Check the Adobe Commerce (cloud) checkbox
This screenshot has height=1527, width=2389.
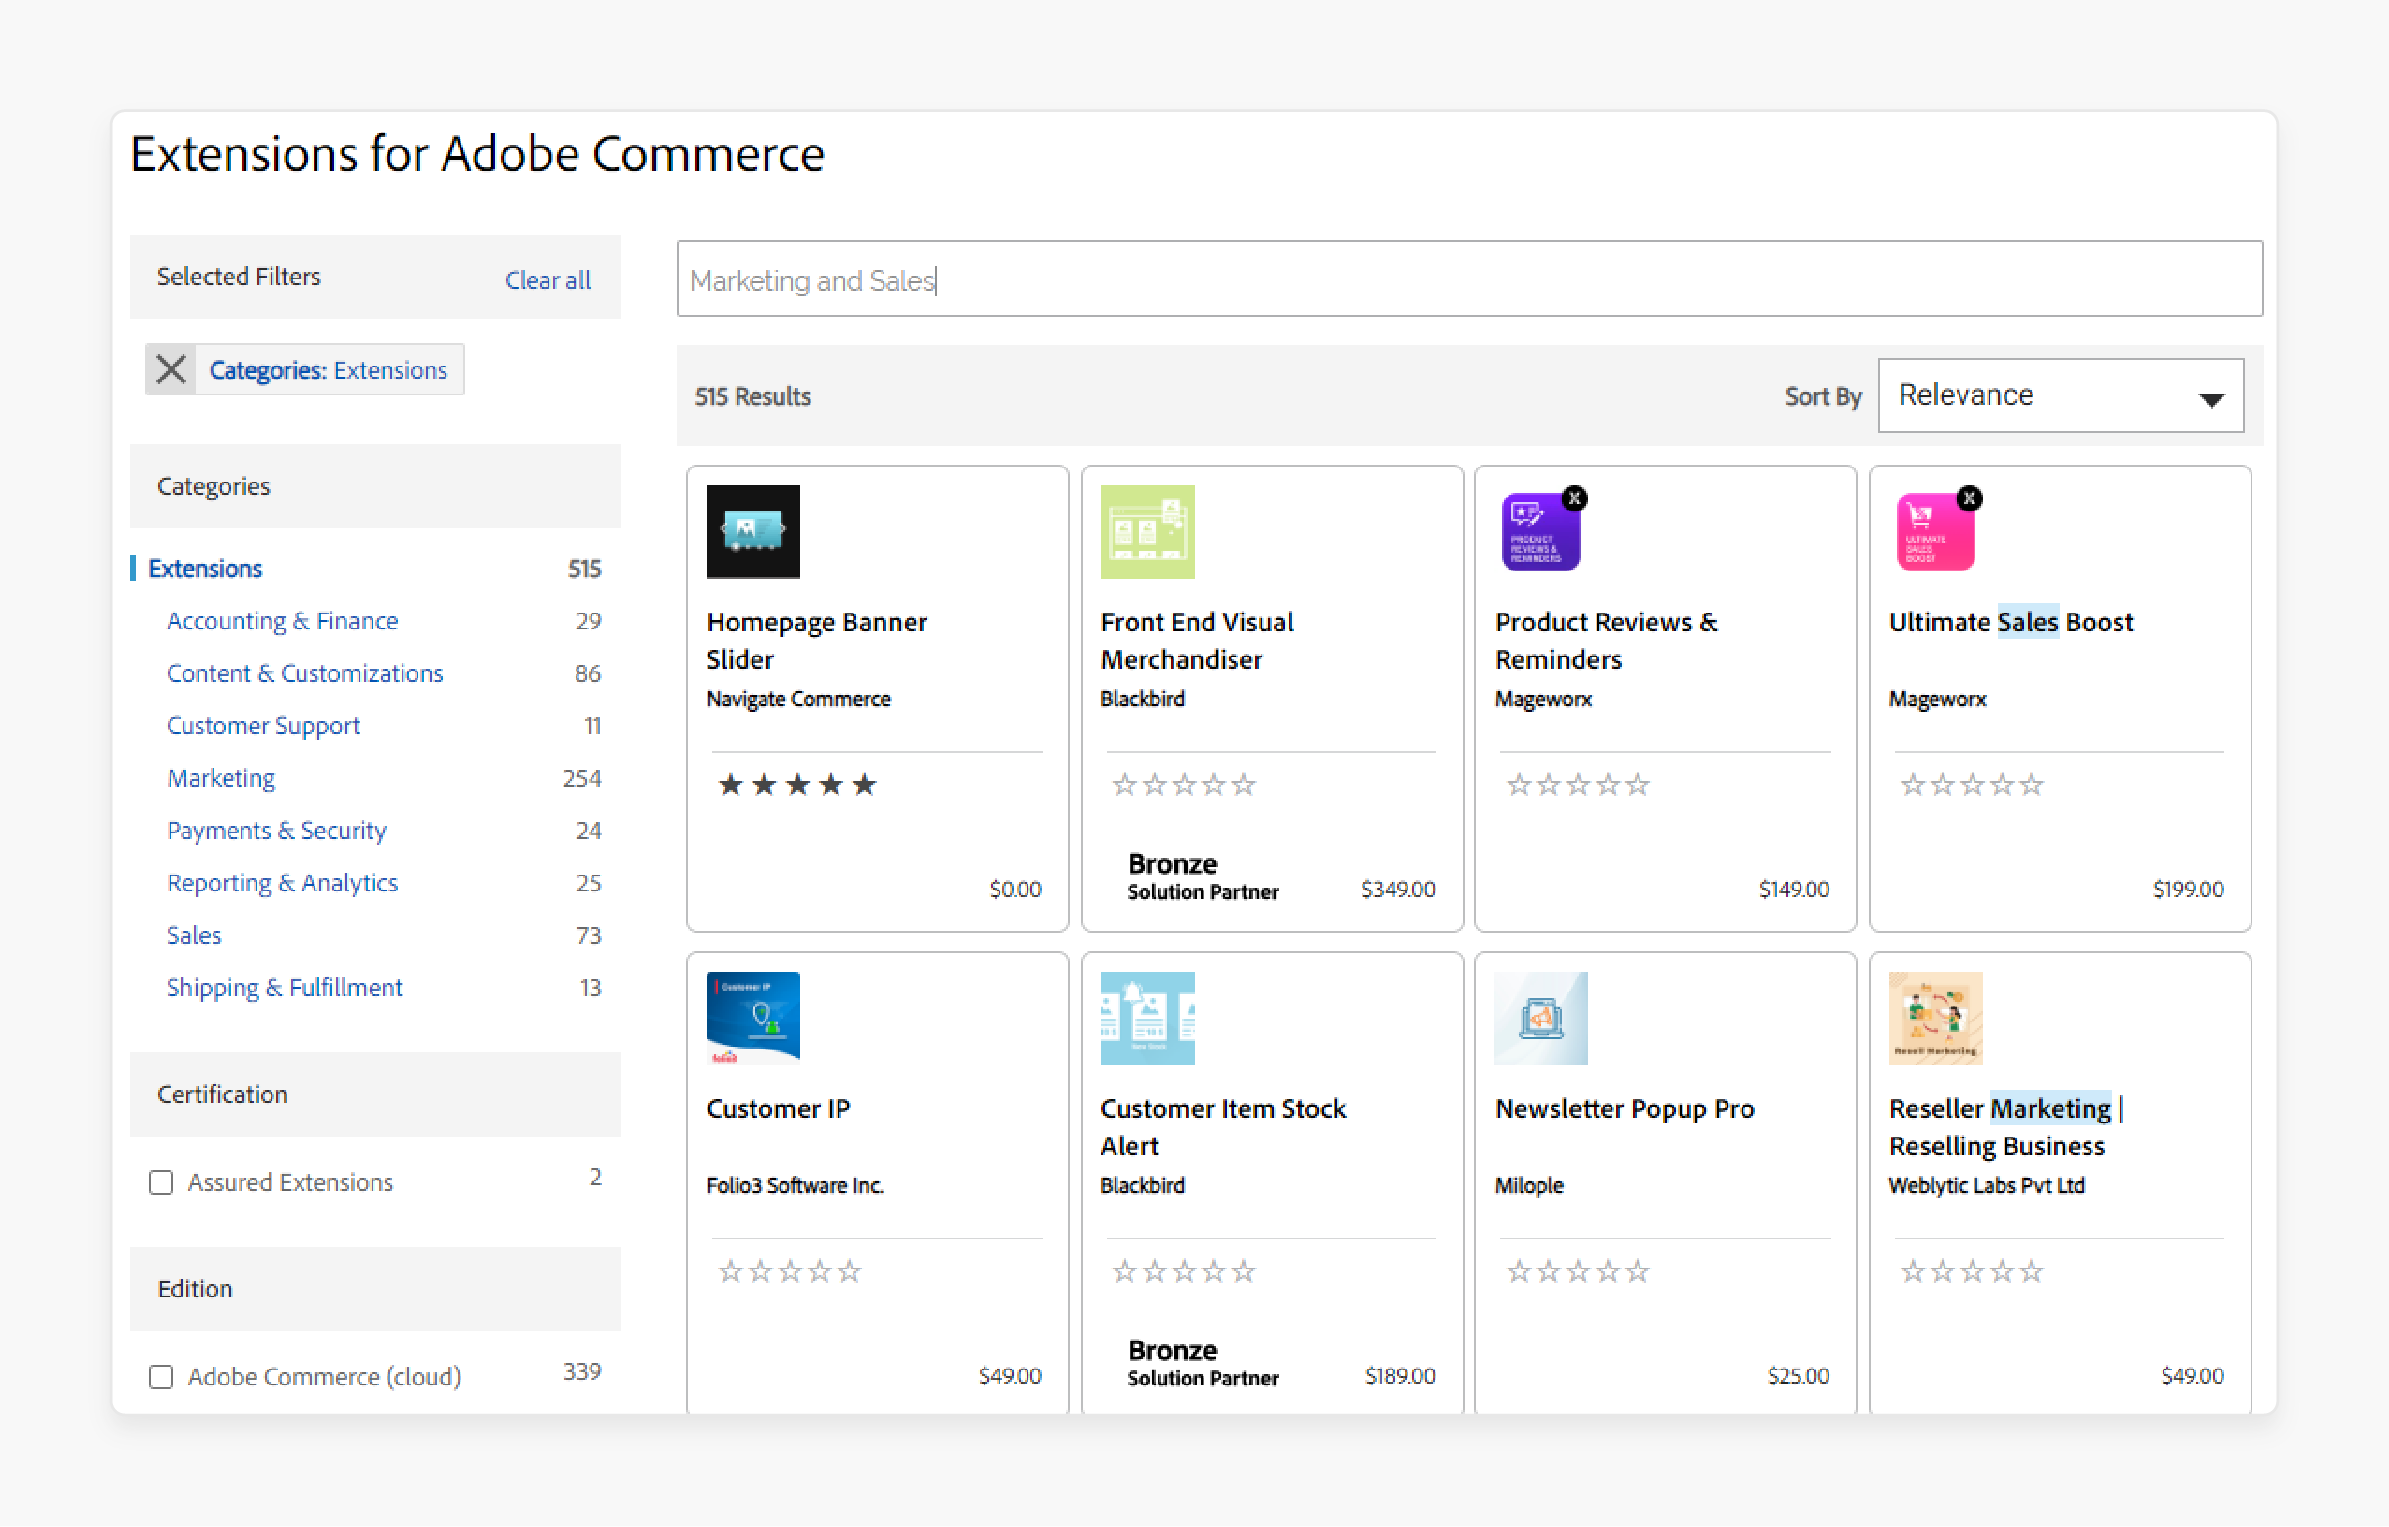tap(161, 1377)
